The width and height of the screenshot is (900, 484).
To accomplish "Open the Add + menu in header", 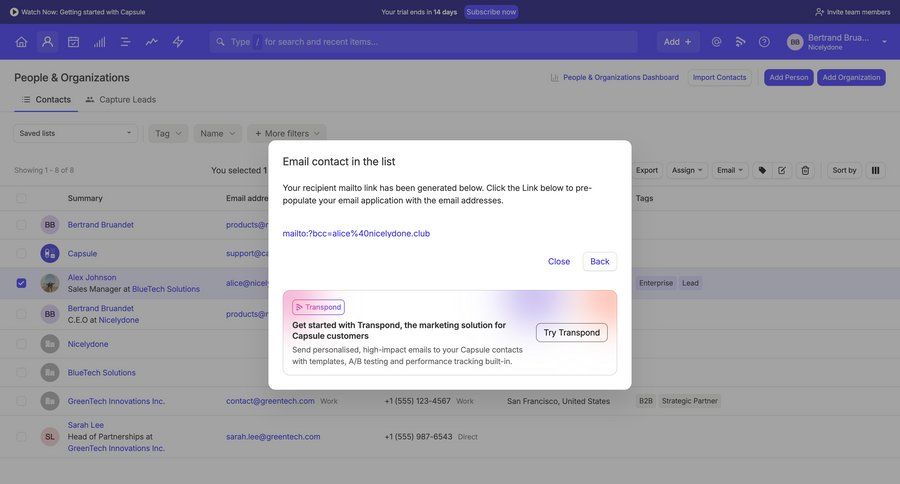I will click(x=678, y=42).
